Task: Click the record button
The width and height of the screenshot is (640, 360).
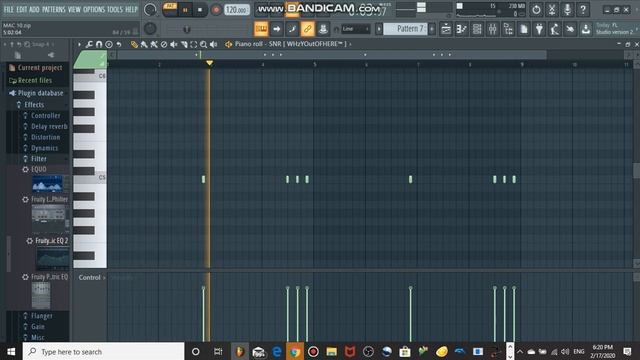Action: click(216, 10)
